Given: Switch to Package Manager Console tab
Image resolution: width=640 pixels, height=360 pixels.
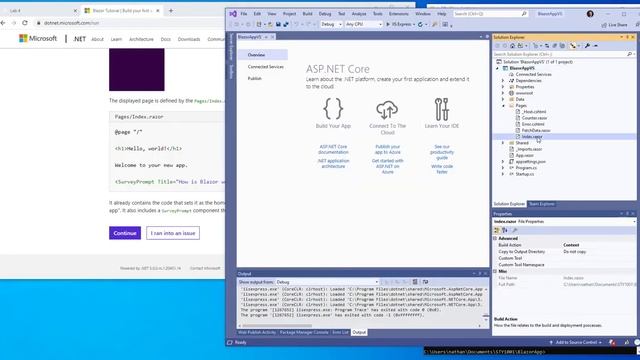Looking at the screenshot, I should coord(304,332).
